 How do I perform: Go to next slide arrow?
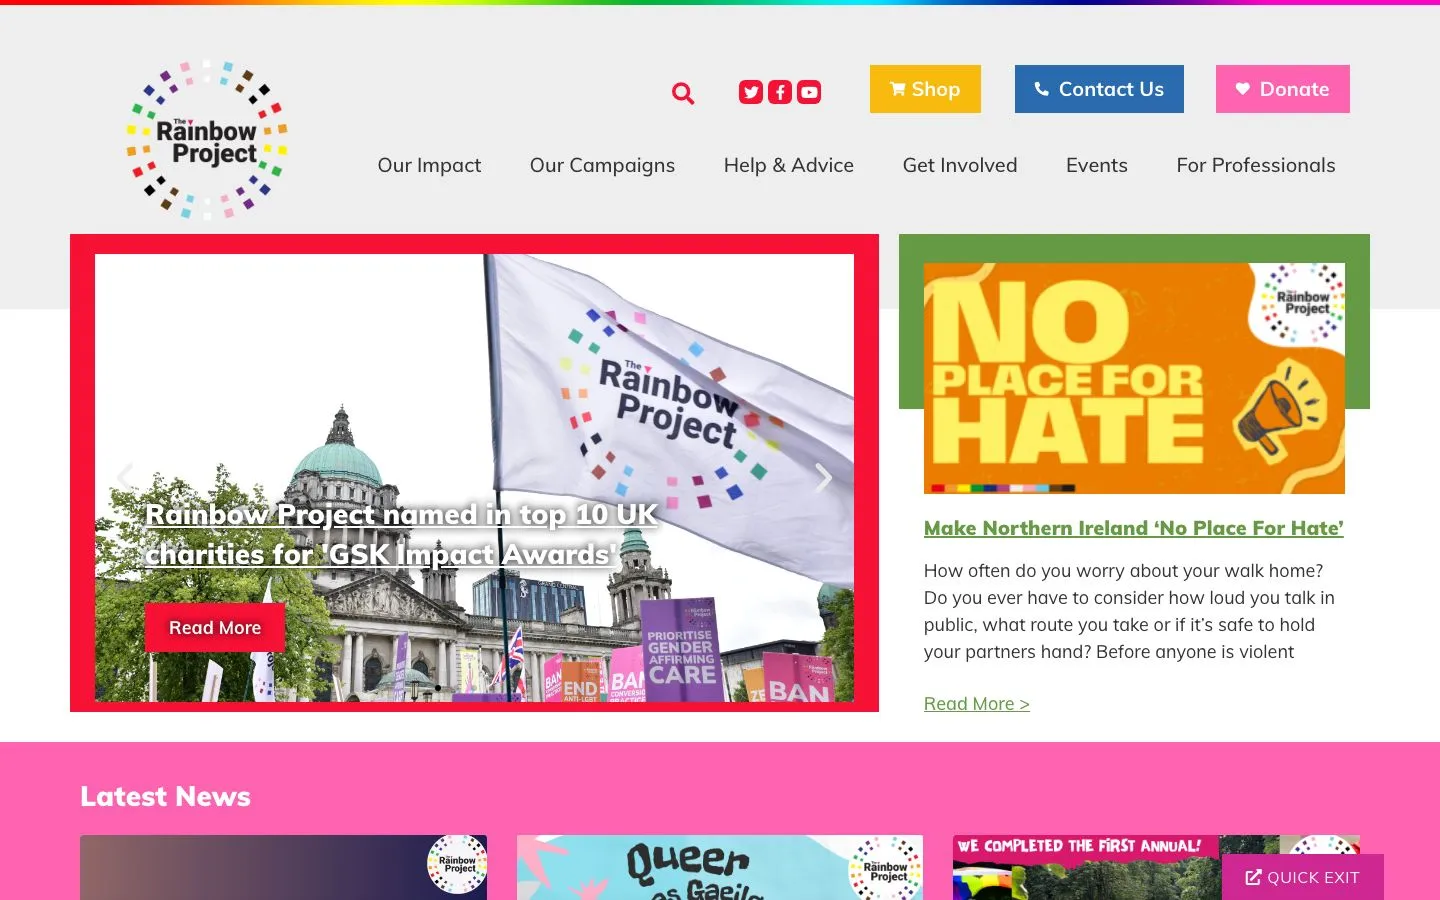coord(823,478)
